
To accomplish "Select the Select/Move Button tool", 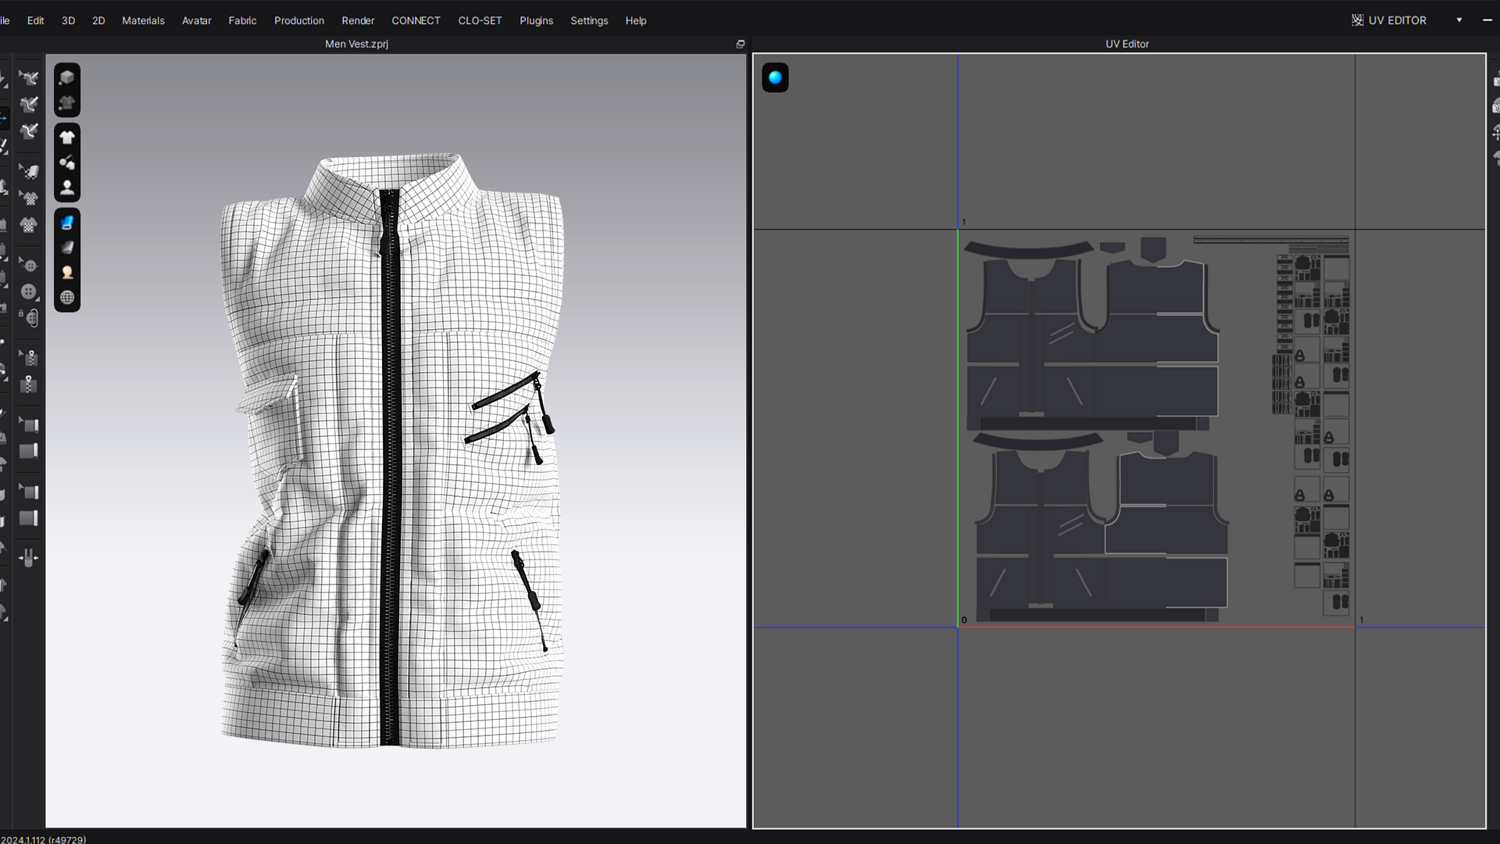I will (29, 266).
